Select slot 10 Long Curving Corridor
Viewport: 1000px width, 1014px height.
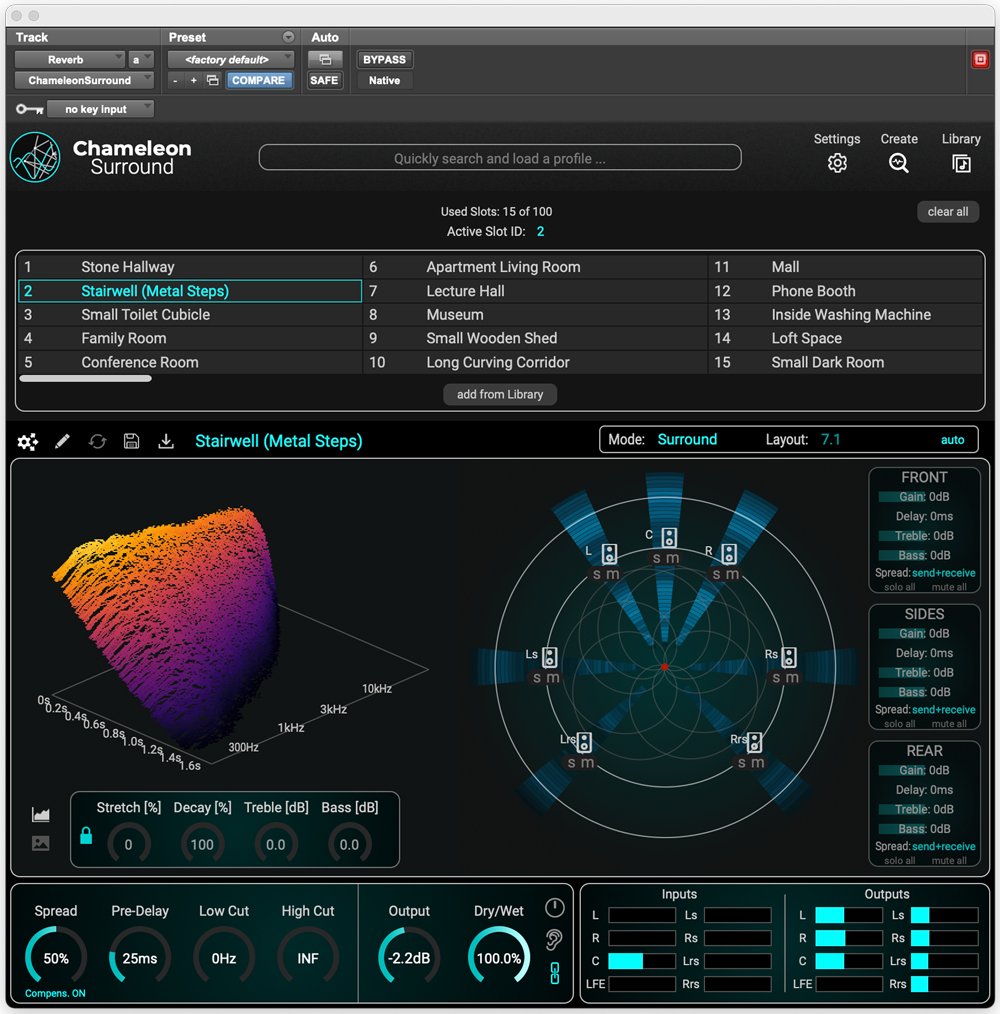coord(536,362)
